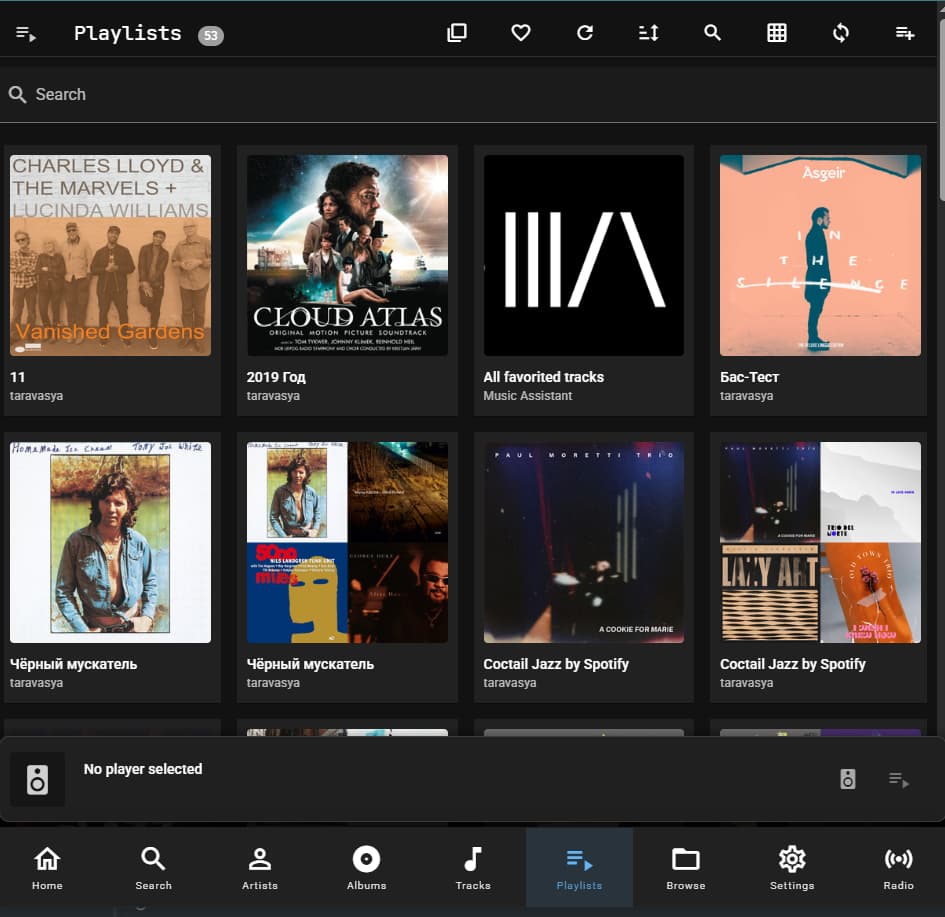Toggle the multi-select items icon in the toolbar
Viewport: 945px width, 917px height.
pos(457,33)
